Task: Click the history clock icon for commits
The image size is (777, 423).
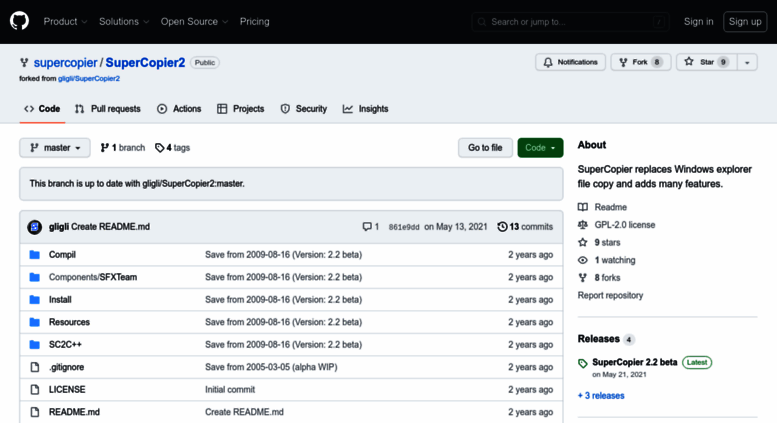Action: point(502,226)
